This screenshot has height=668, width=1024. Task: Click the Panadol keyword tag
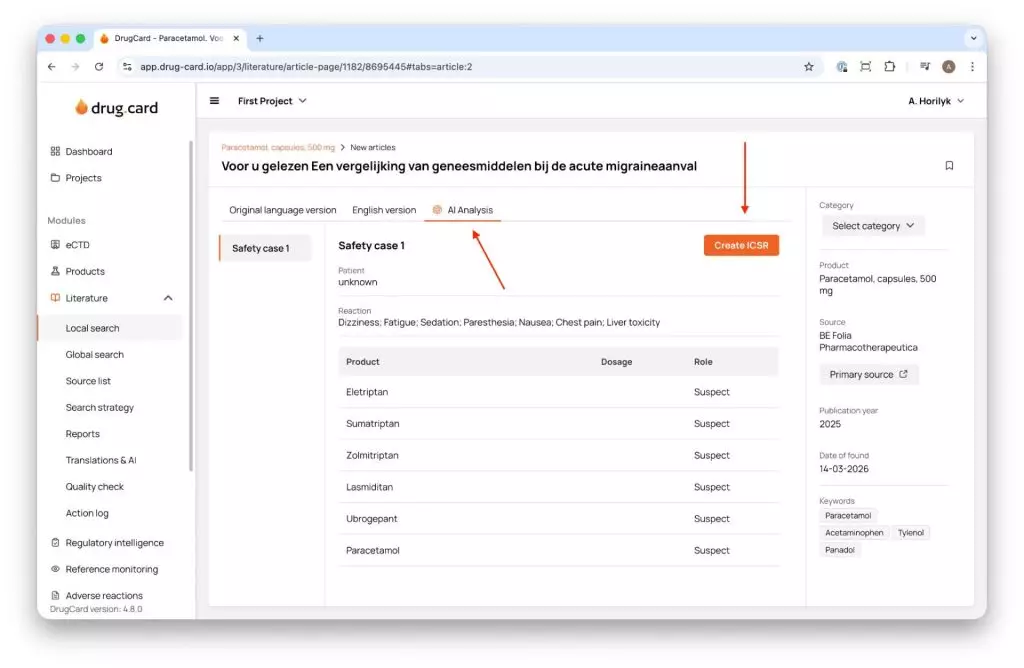[x=840, y=550]
